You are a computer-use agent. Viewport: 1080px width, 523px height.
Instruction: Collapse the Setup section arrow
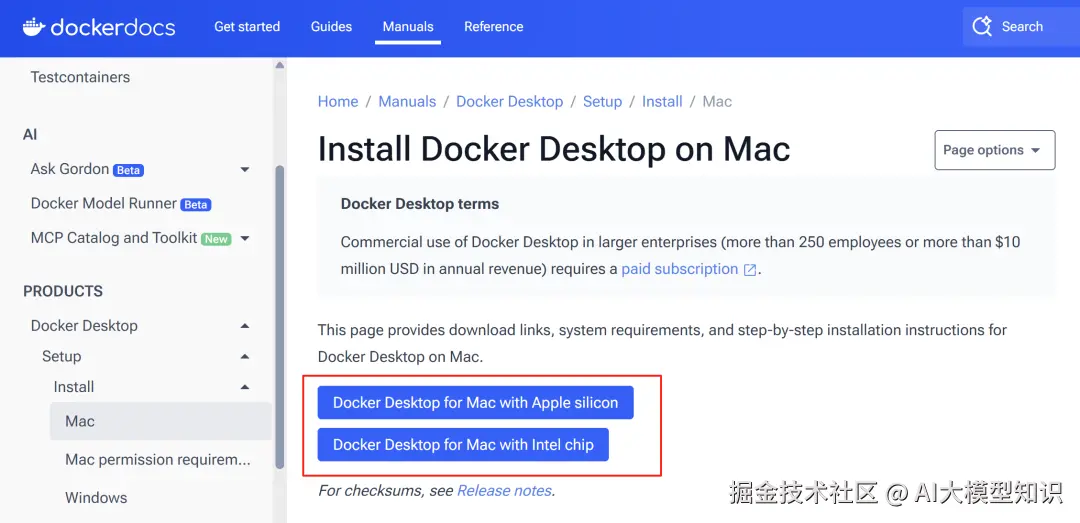[245, 356]
